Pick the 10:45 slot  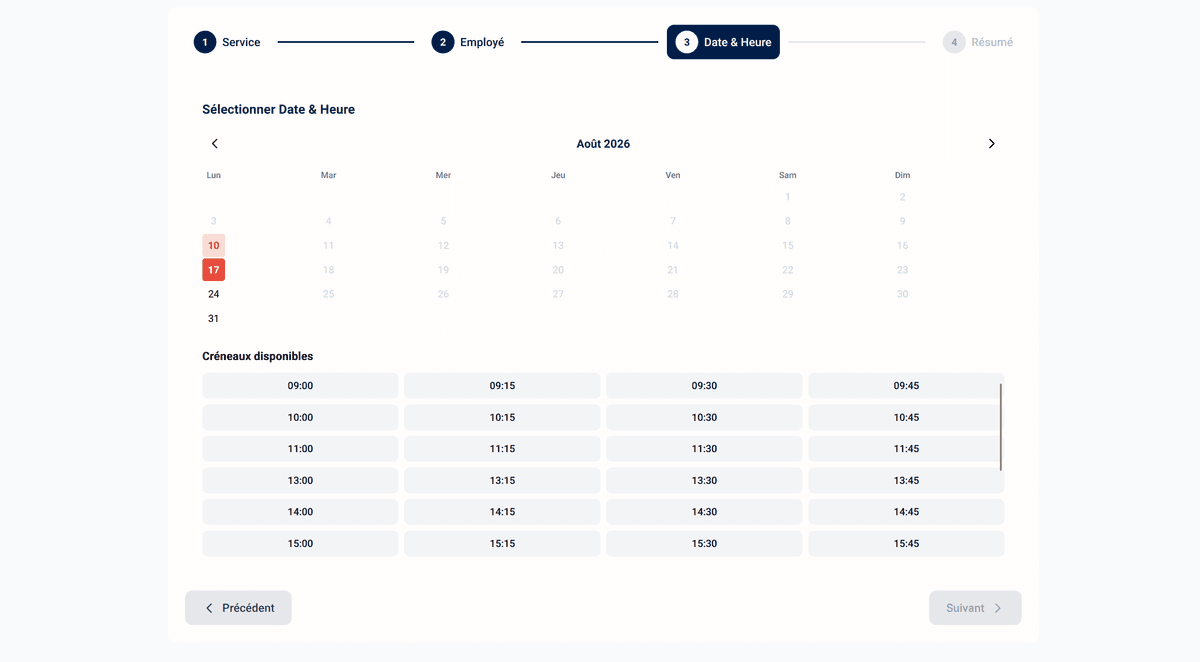coord(906,417)
